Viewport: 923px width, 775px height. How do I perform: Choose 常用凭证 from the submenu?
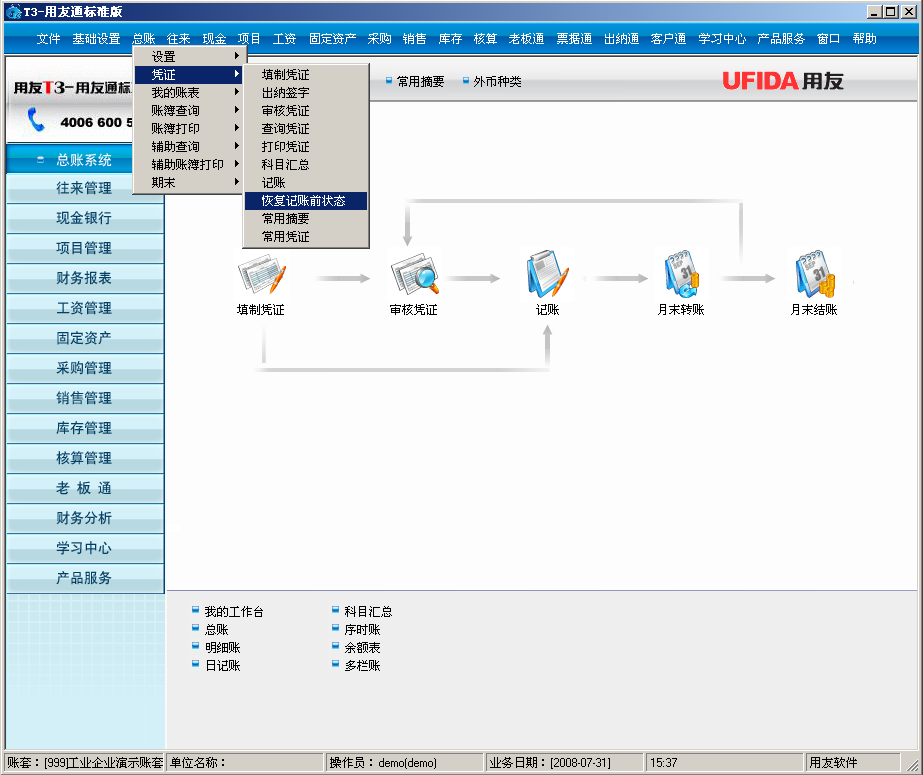point(306,237)
